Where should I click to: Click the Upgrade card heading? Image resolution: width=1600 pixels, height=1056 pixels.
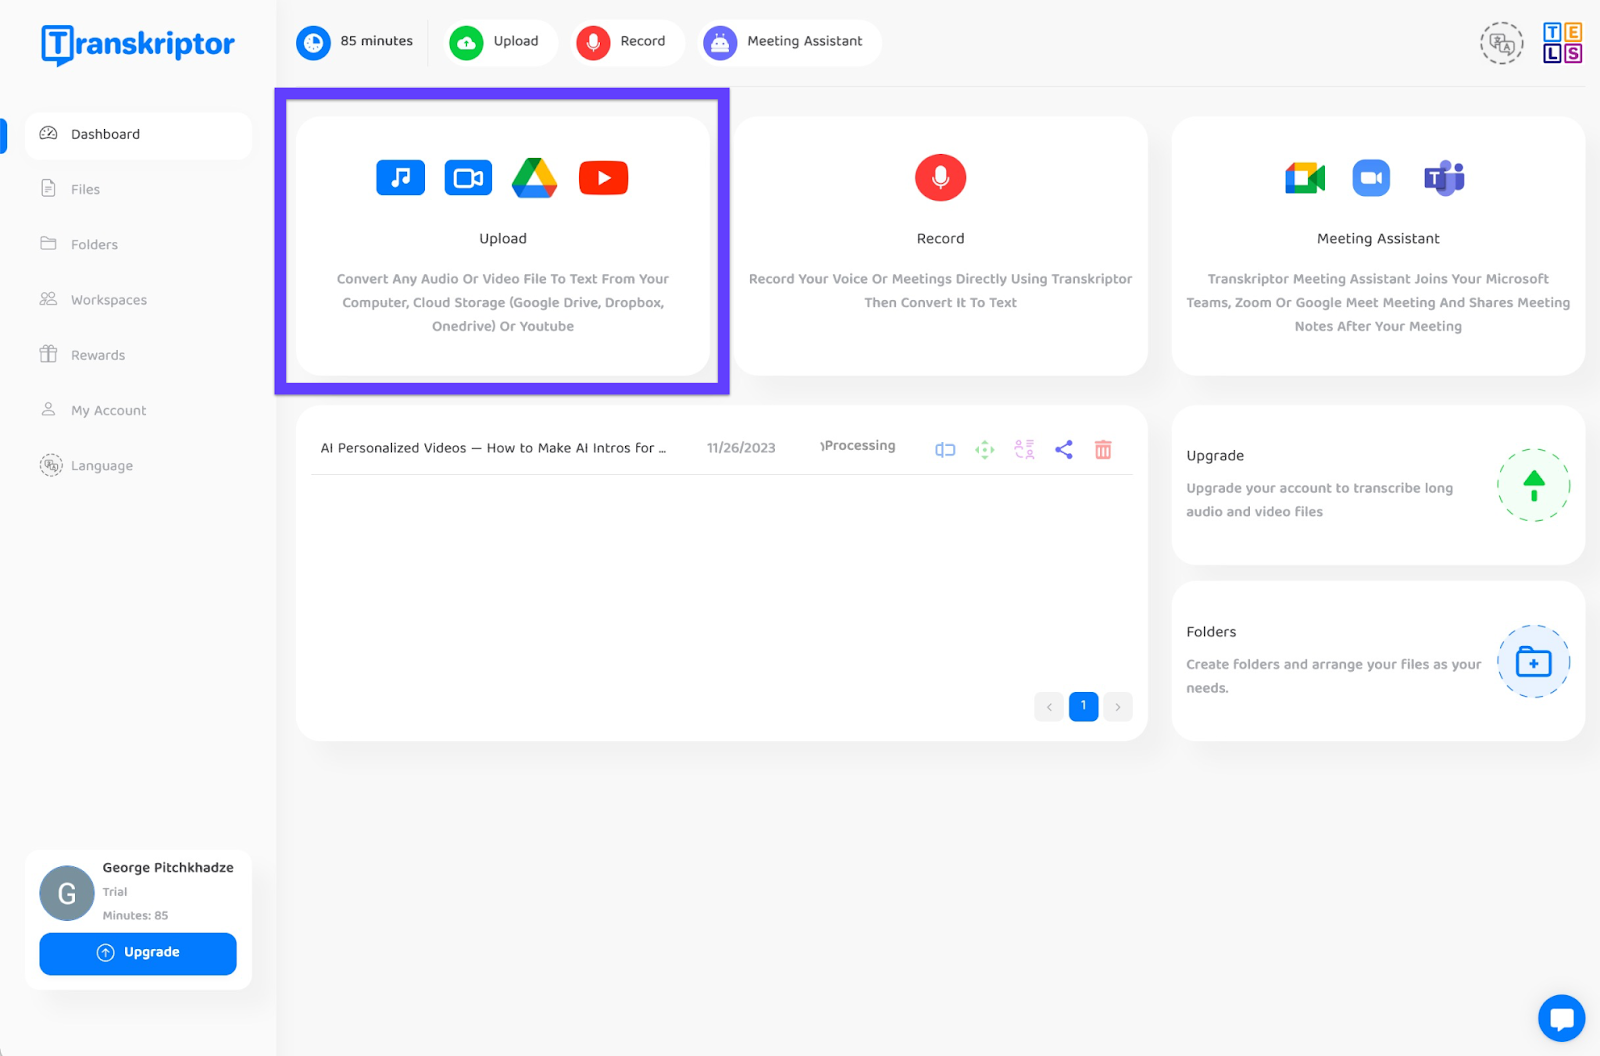1215,456
